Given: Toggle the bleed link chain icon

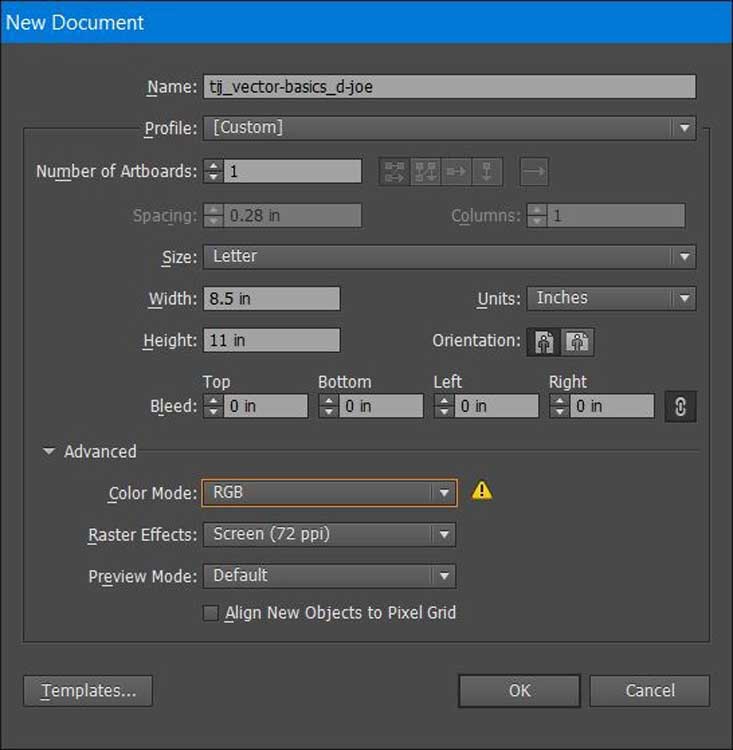Looking at the screenshot, I should tap(680, 406).
